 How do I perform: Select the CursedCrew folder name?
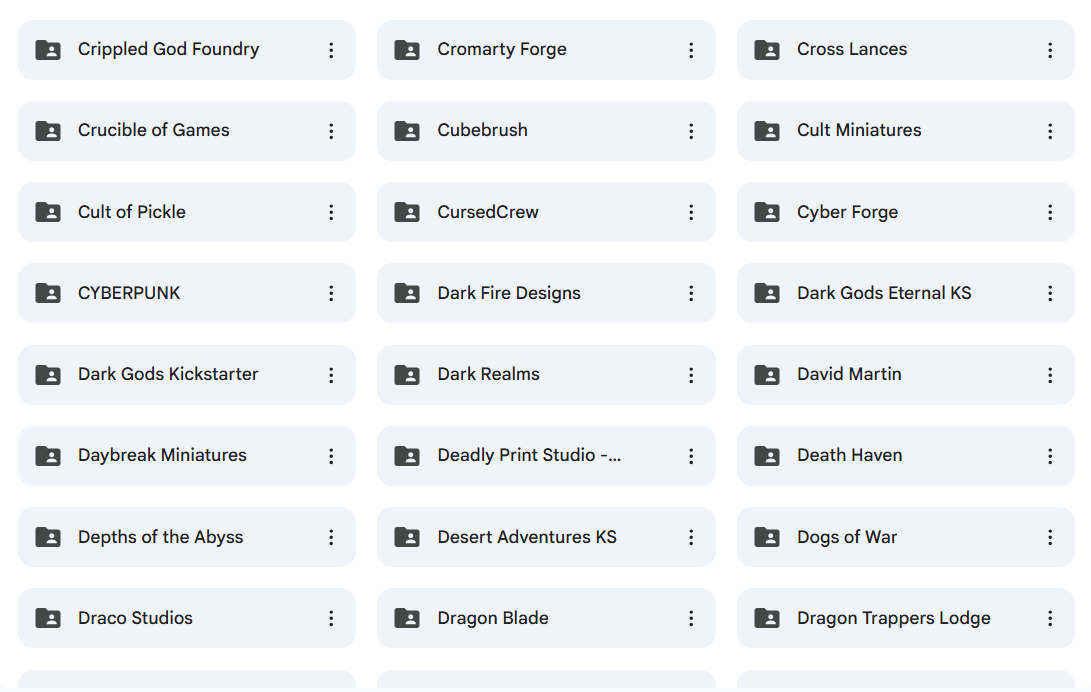pos(488,212)
